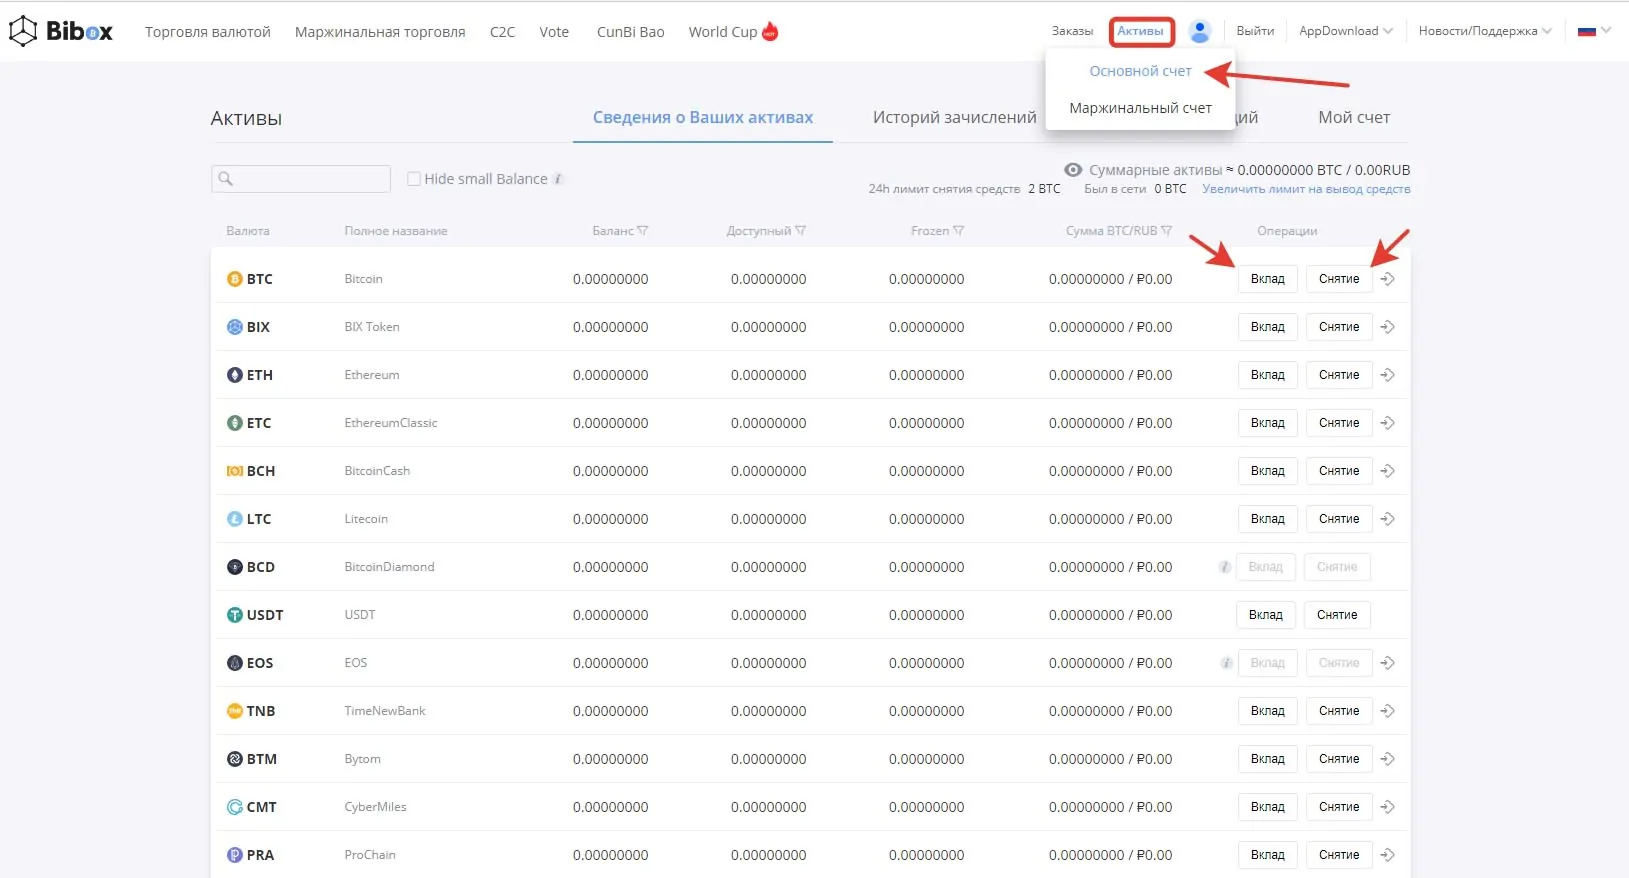Click the BitcoinDiamond name text
Image resolution: width=1629 pixels, height=878 pixels.
click(389, 567)
